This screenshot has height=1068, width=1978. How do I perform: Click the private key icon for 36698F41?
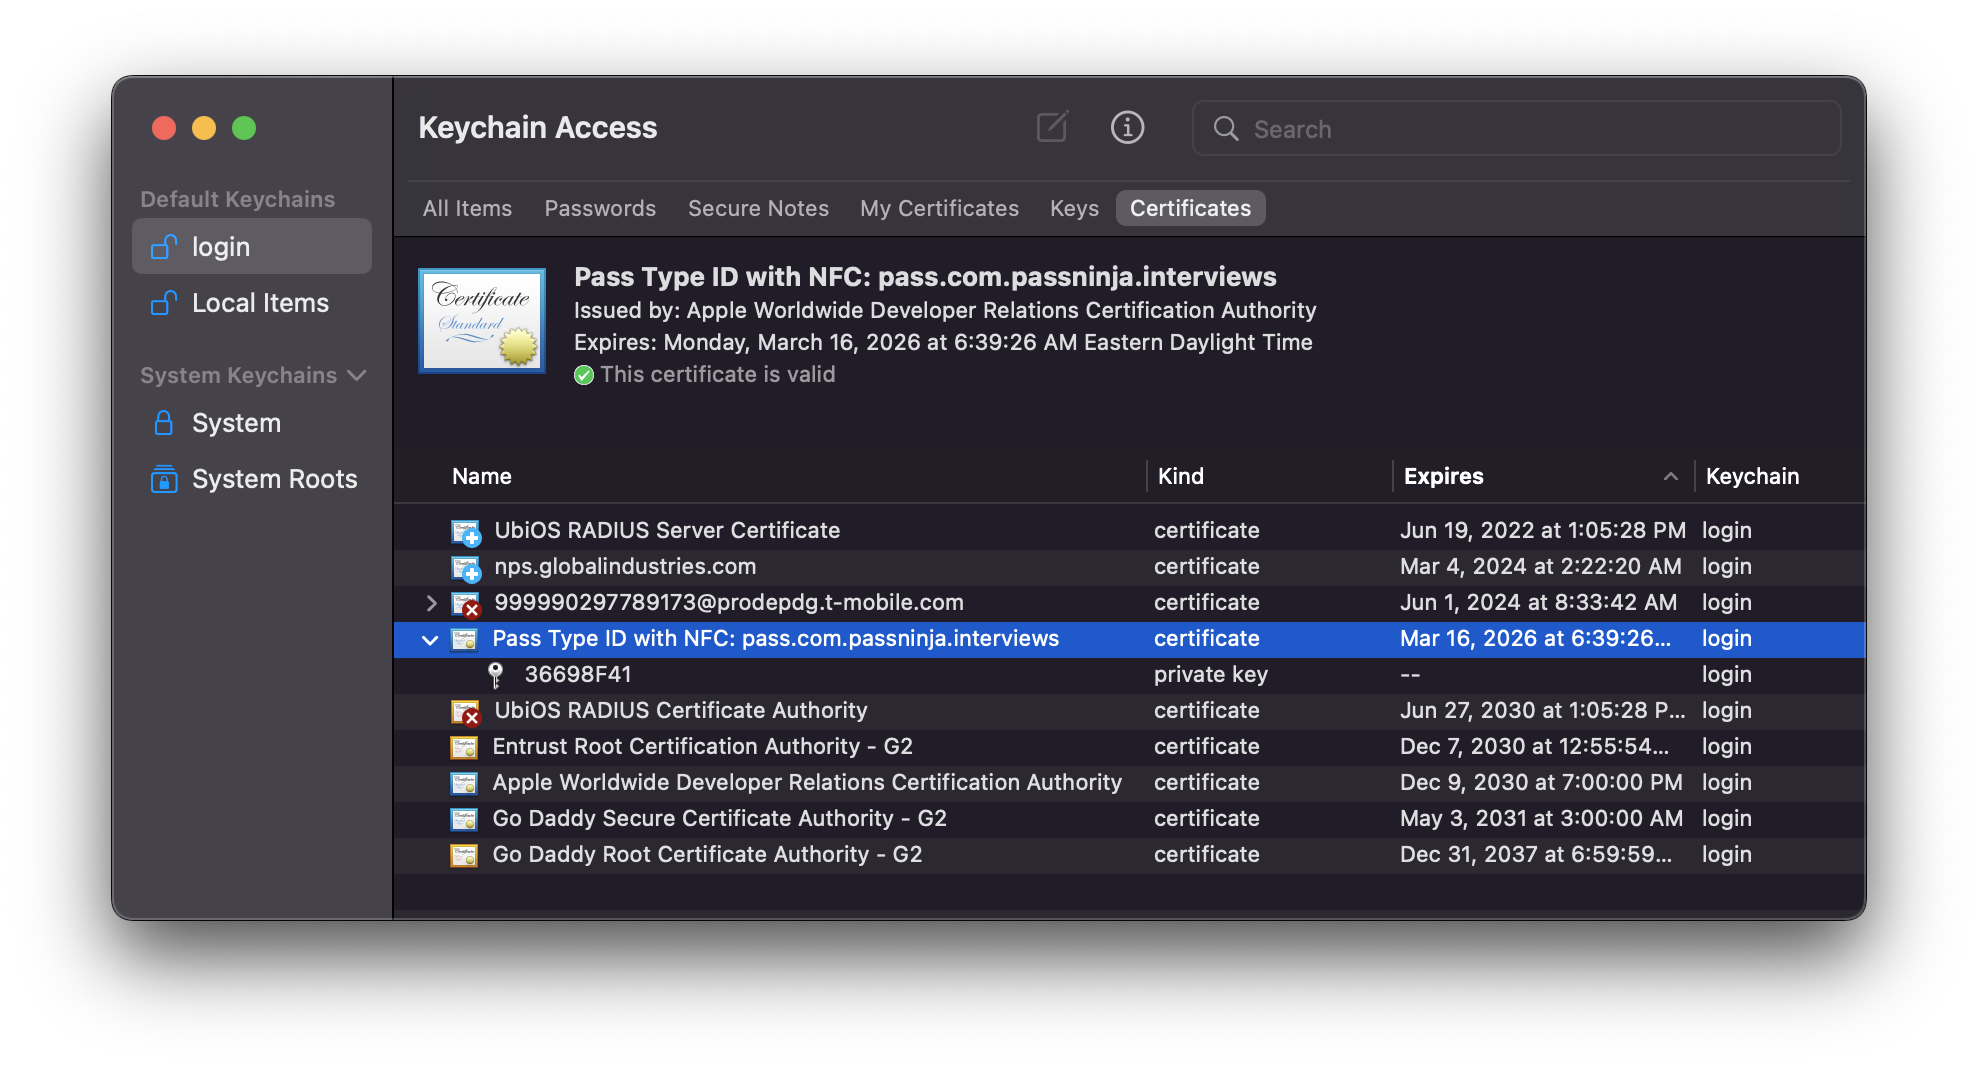coord(495,675)
